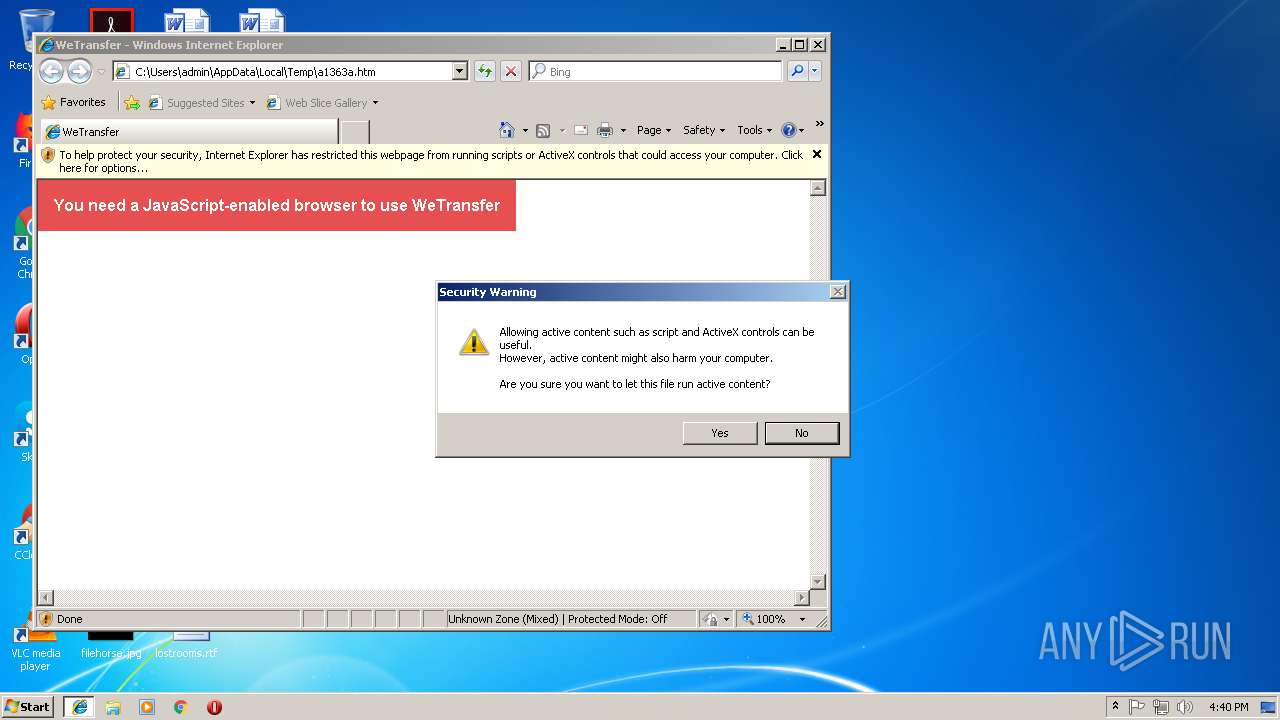Open the Windows Start button
This screenshot has height=720, width=1280.
point(28,706)
